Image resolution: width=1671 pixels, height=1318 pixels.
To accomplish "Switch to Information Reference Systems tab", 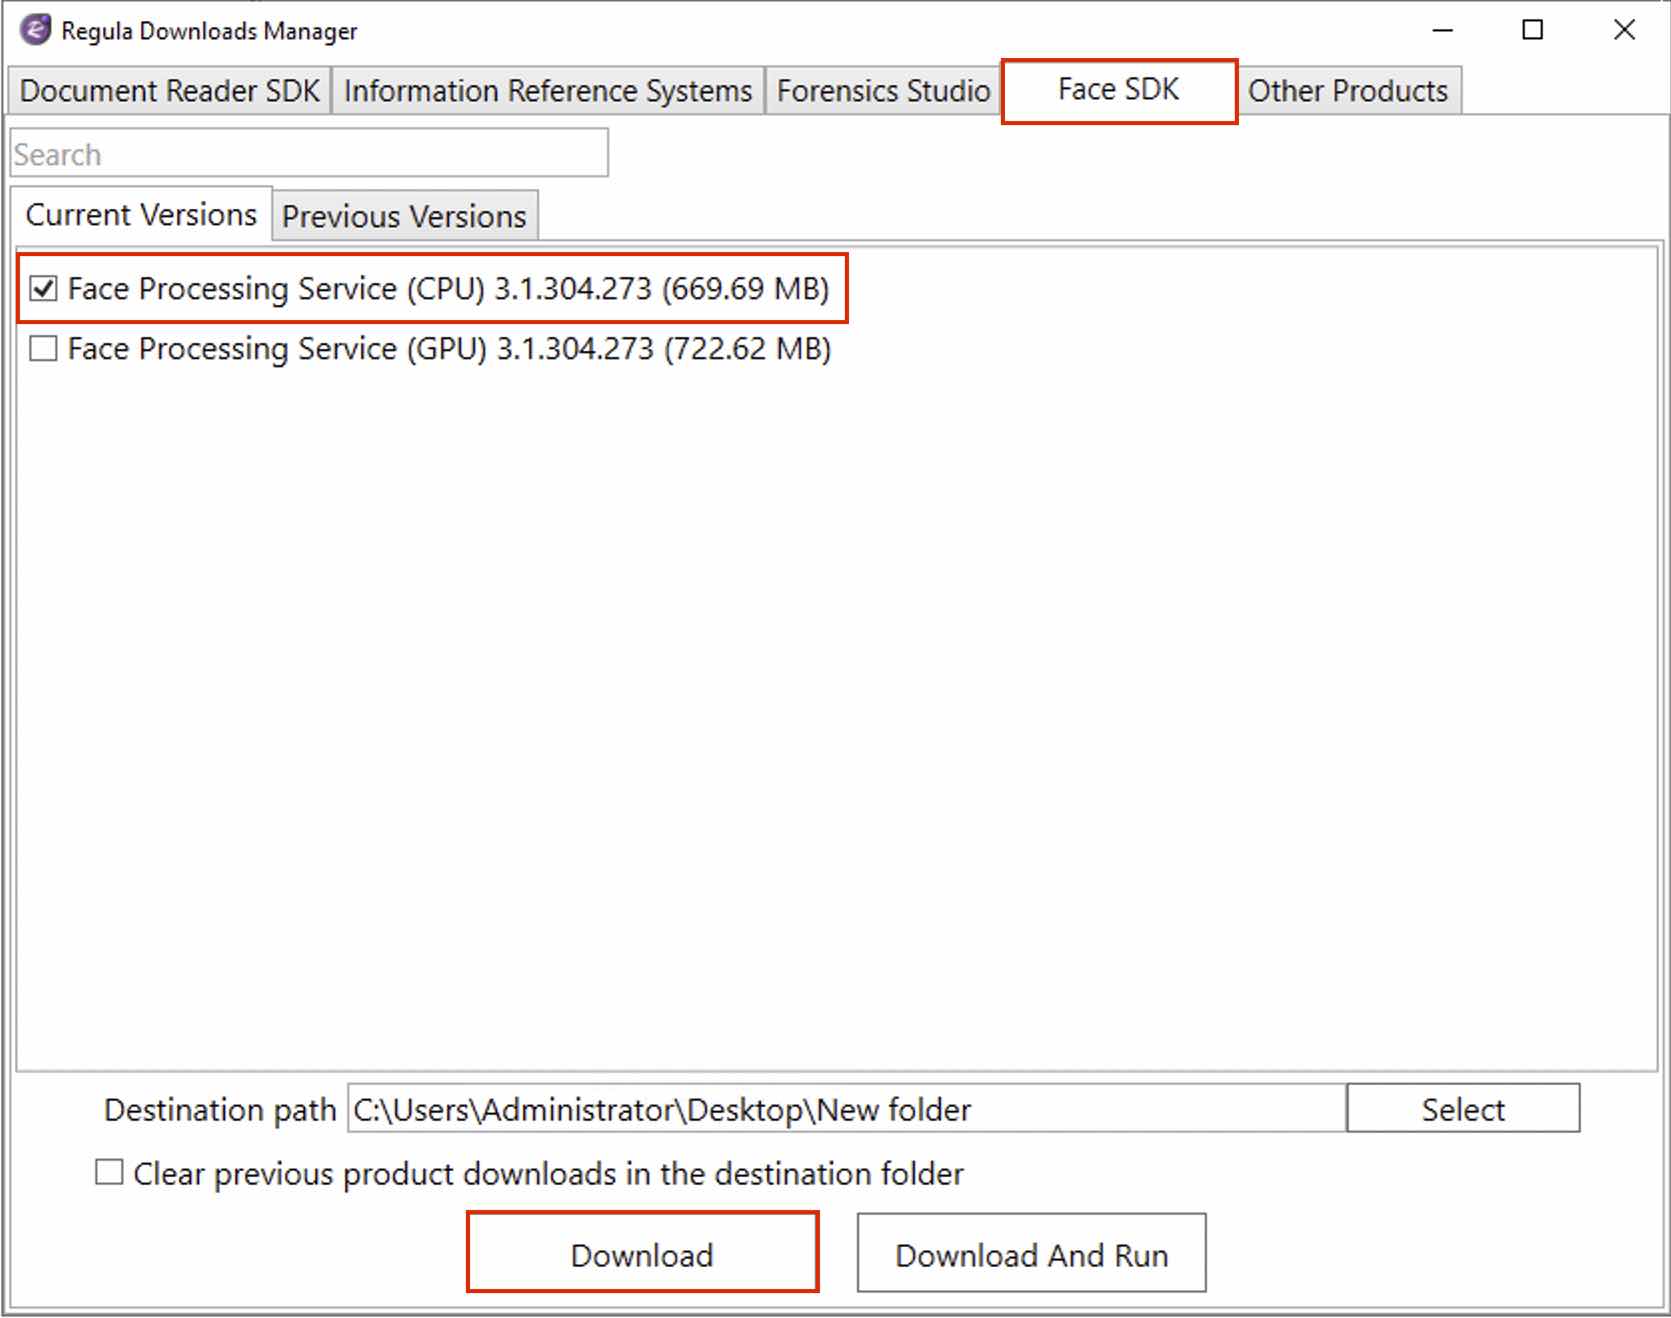I will 547,91.
